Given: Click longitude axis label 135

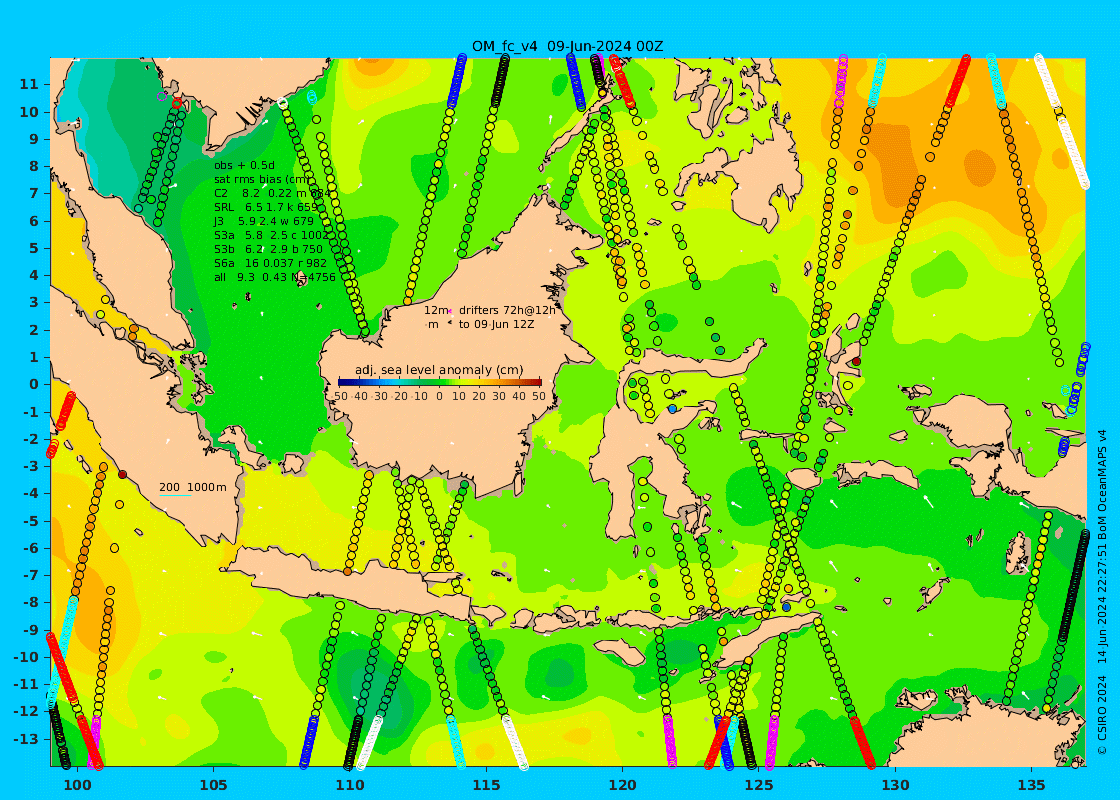Looking at the screenshot, I should (1031, 785).
